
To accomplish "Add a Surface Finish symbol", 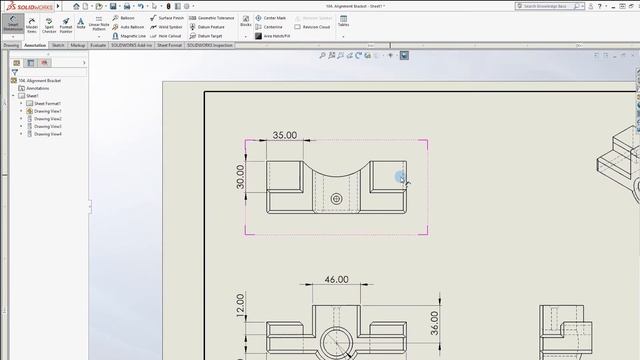I will [167, 18].
